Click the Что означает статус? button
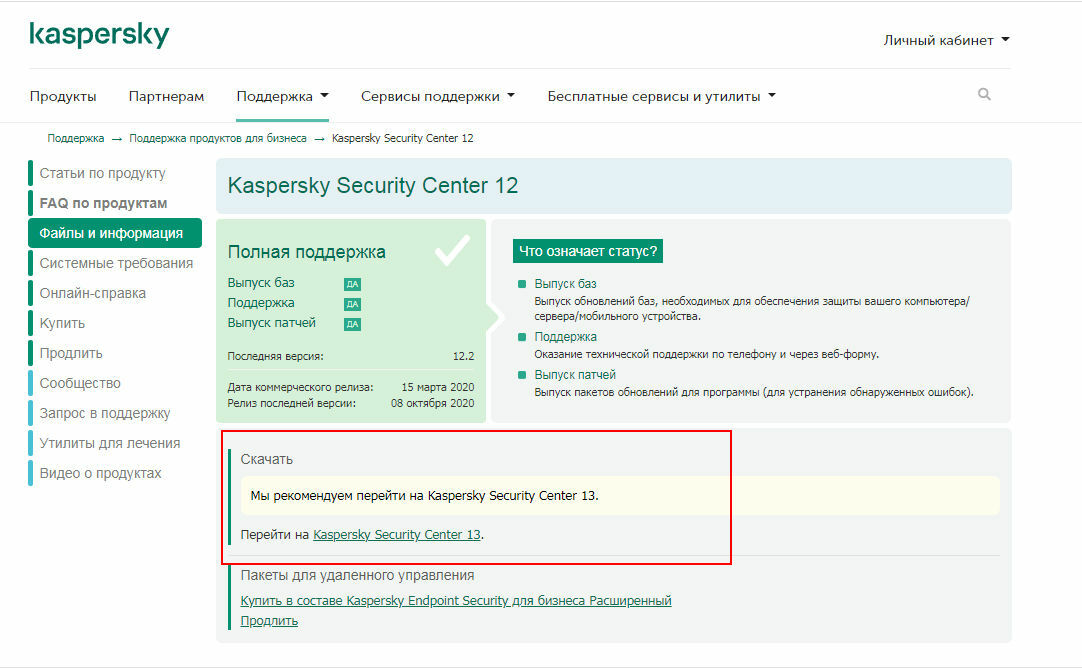 coord(588,251)
